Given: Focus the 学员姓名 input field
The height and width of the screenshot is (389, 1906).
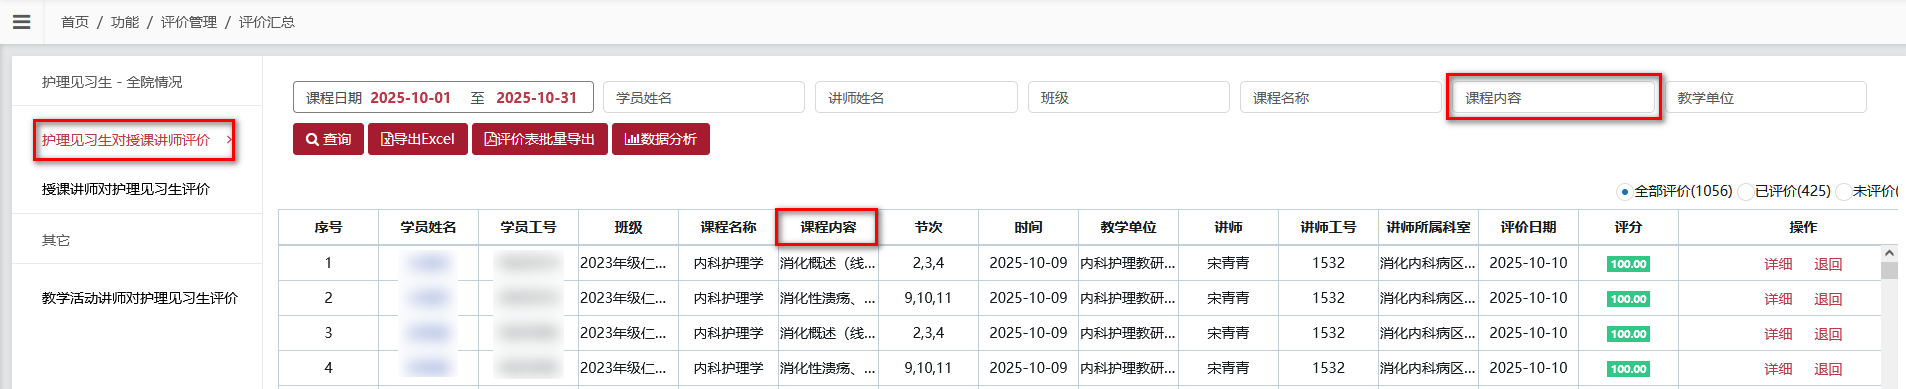Looking at the screenshot, I should click(x=704, y=97).
